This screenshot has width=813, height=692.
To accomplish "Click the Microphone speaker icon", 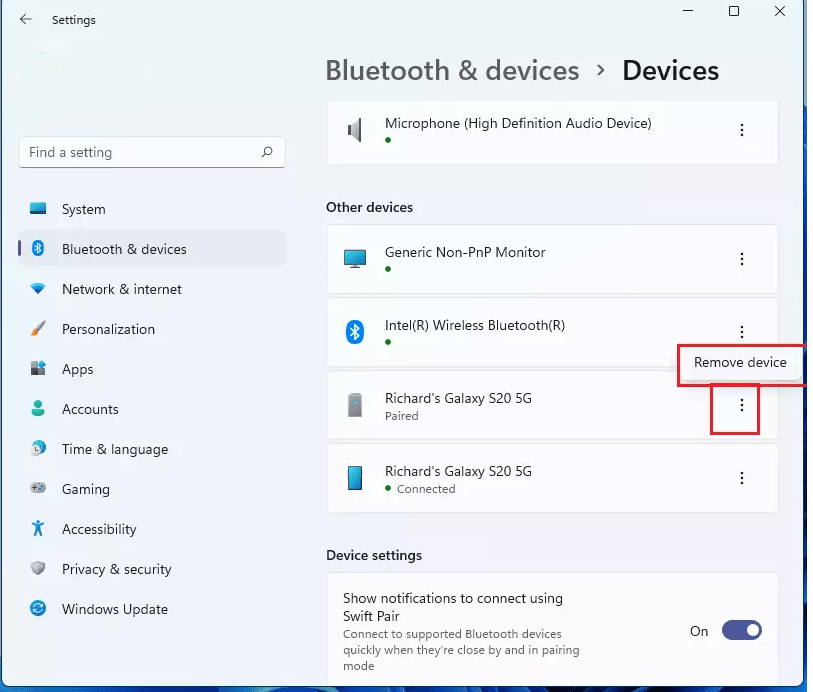I will pyautogui.click(x=355, y=130).
